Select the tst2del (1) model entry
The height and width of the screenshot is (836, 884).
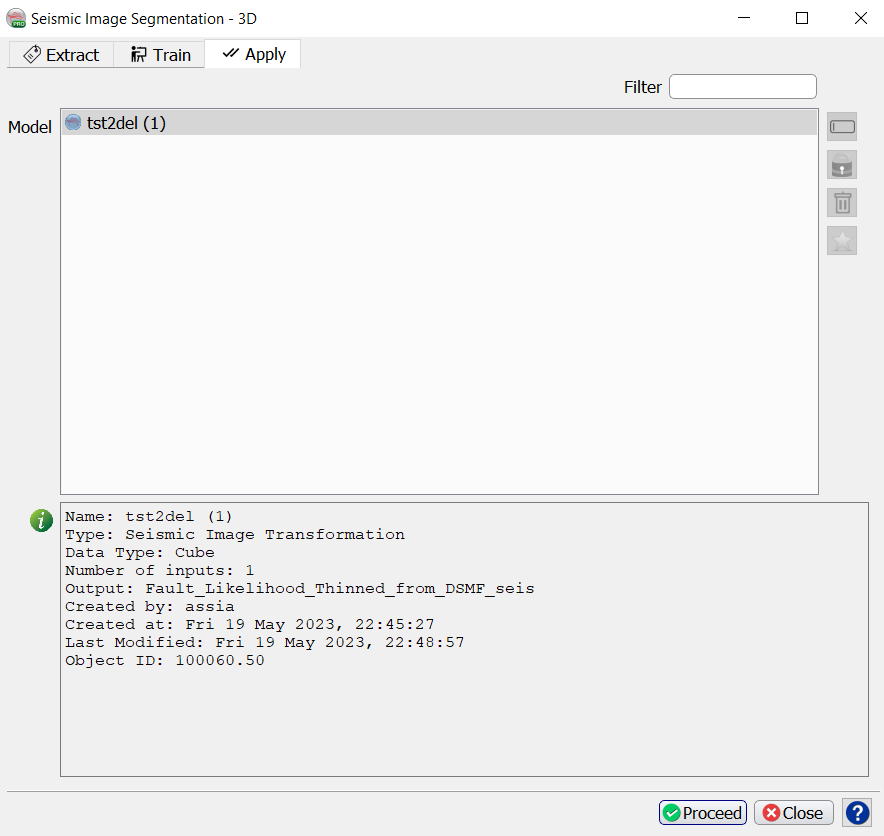point(126,123)
